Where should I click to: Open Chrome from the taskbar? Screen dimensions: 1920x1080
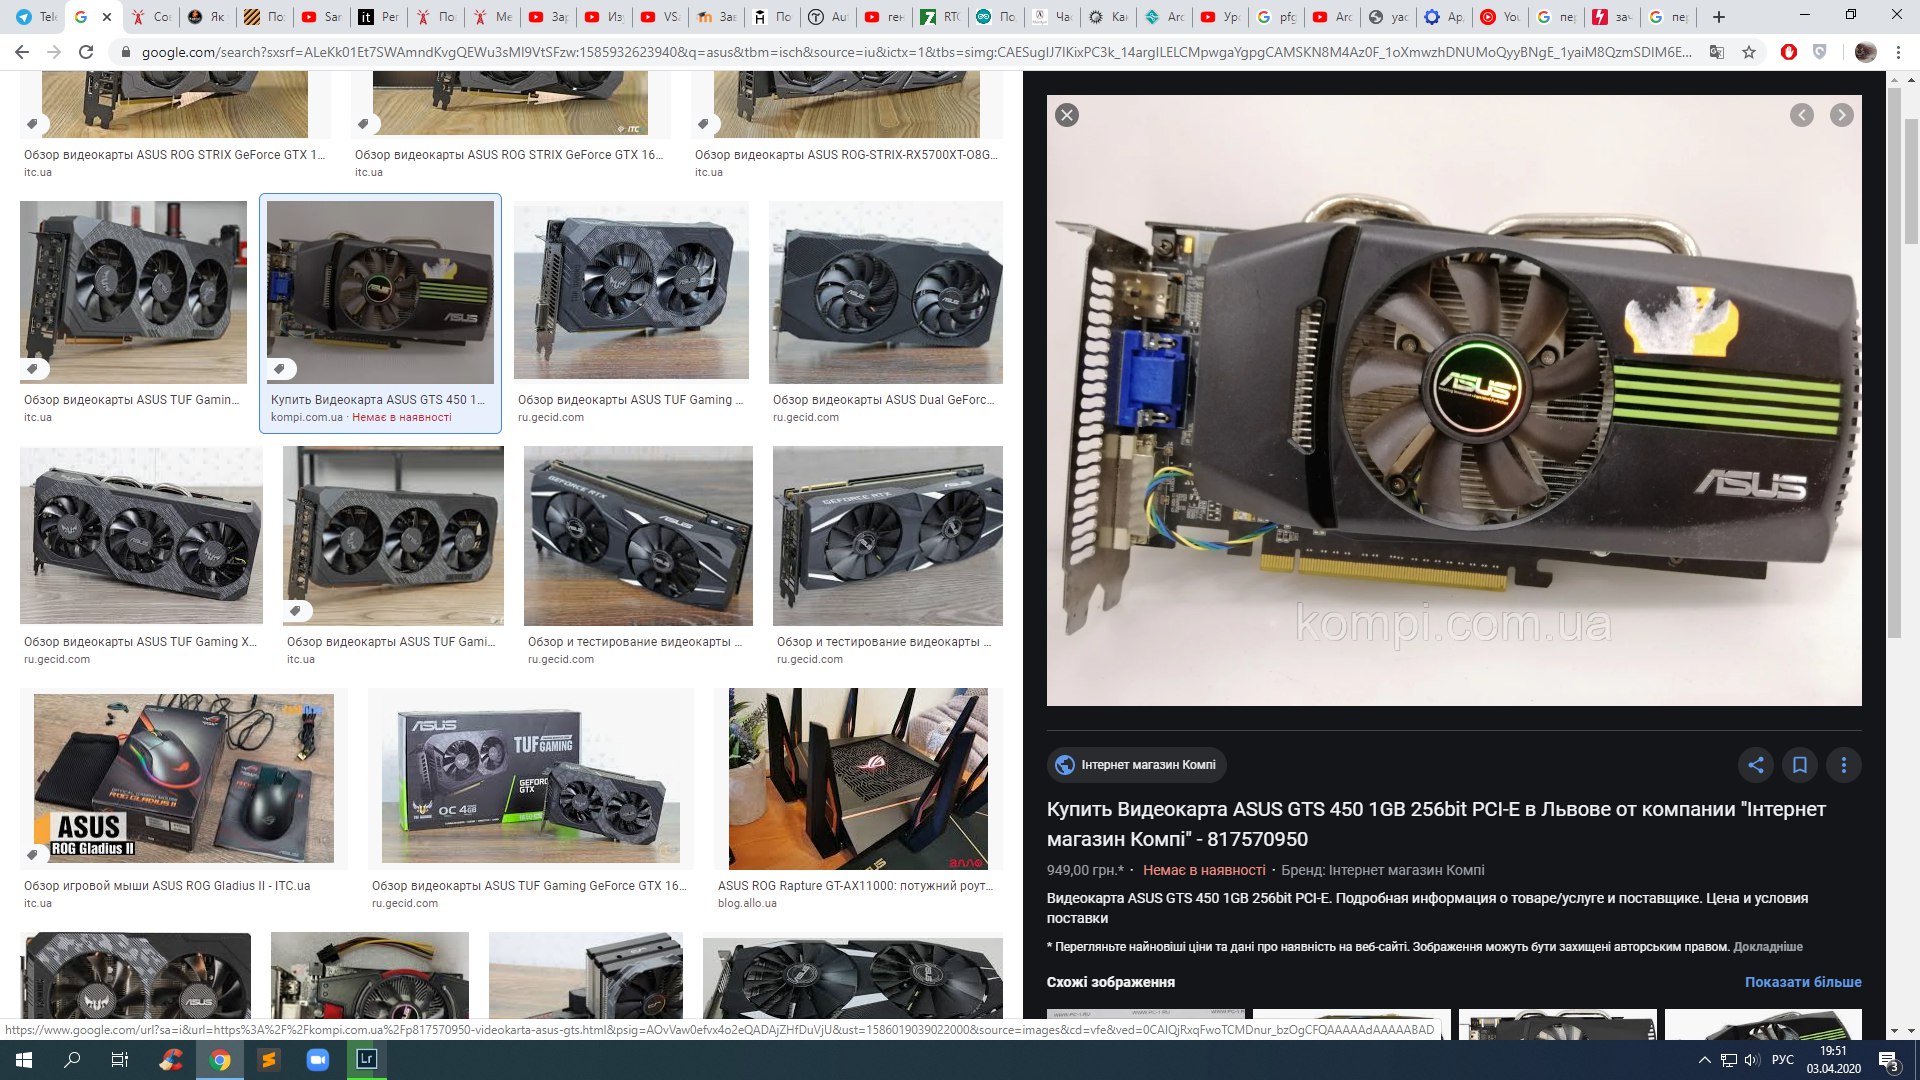(x=220, y=1060)
